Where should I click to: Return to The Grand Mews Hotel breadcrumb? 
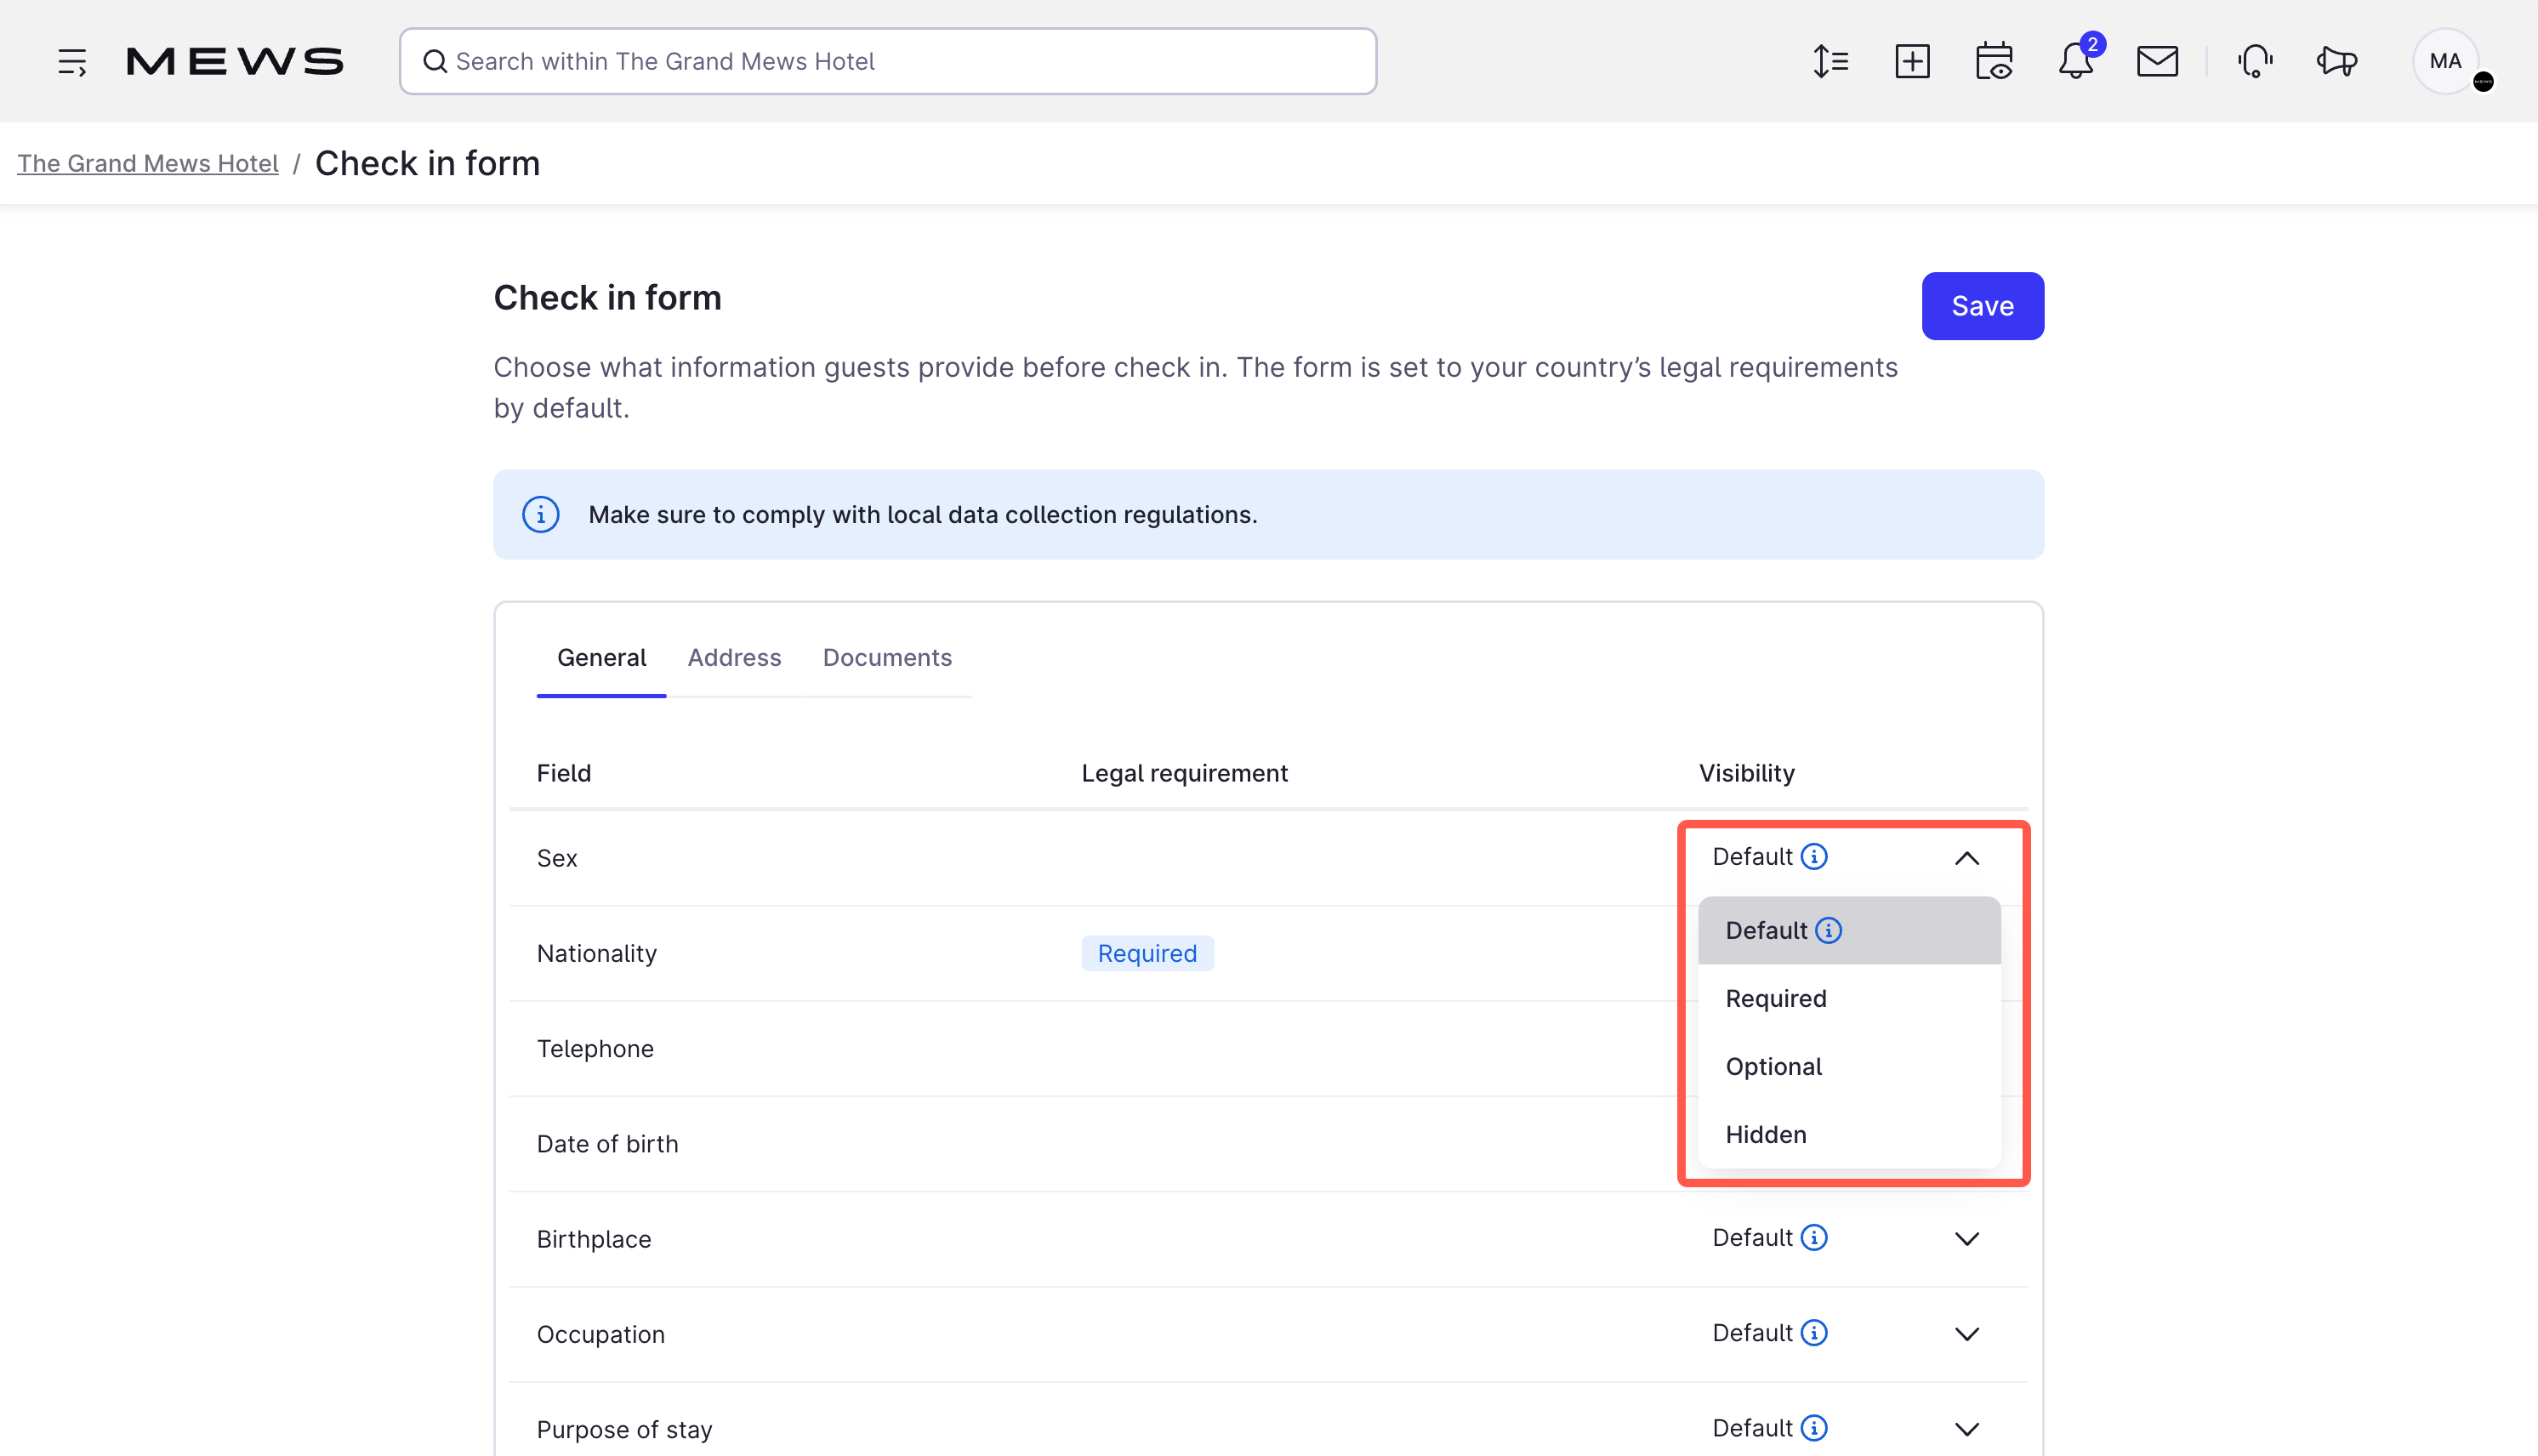[x=148, y=163]
